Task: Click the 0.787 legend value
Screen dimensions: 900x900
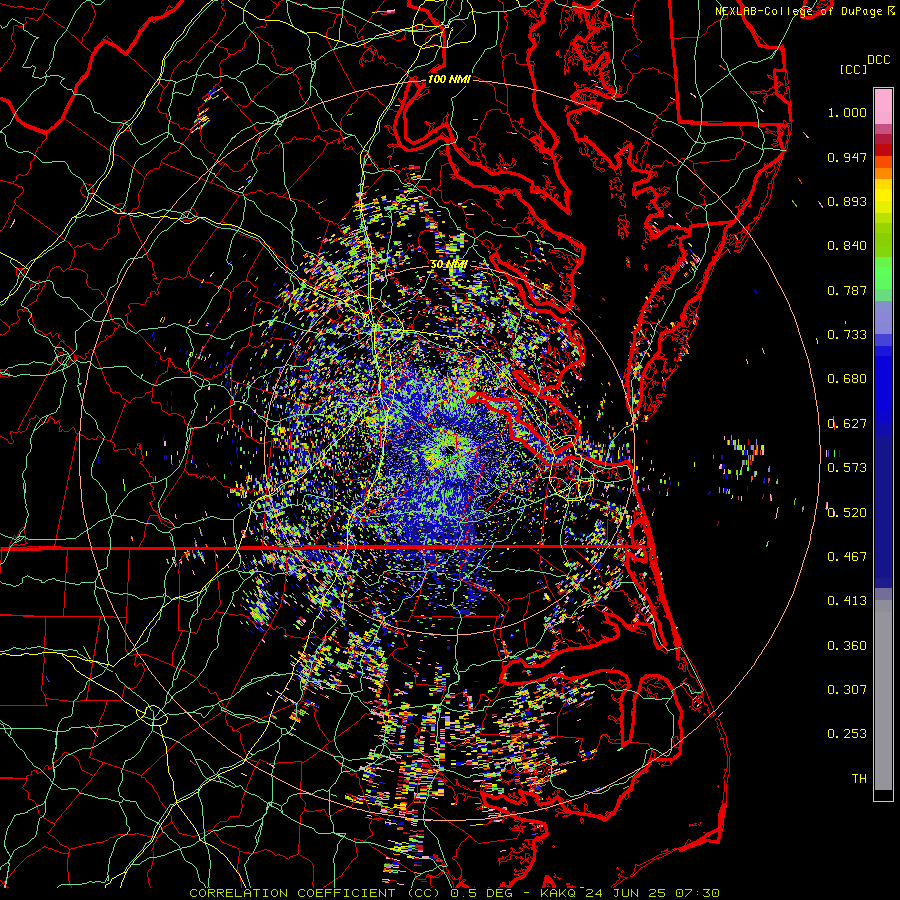Action: [x=847, y=290]
